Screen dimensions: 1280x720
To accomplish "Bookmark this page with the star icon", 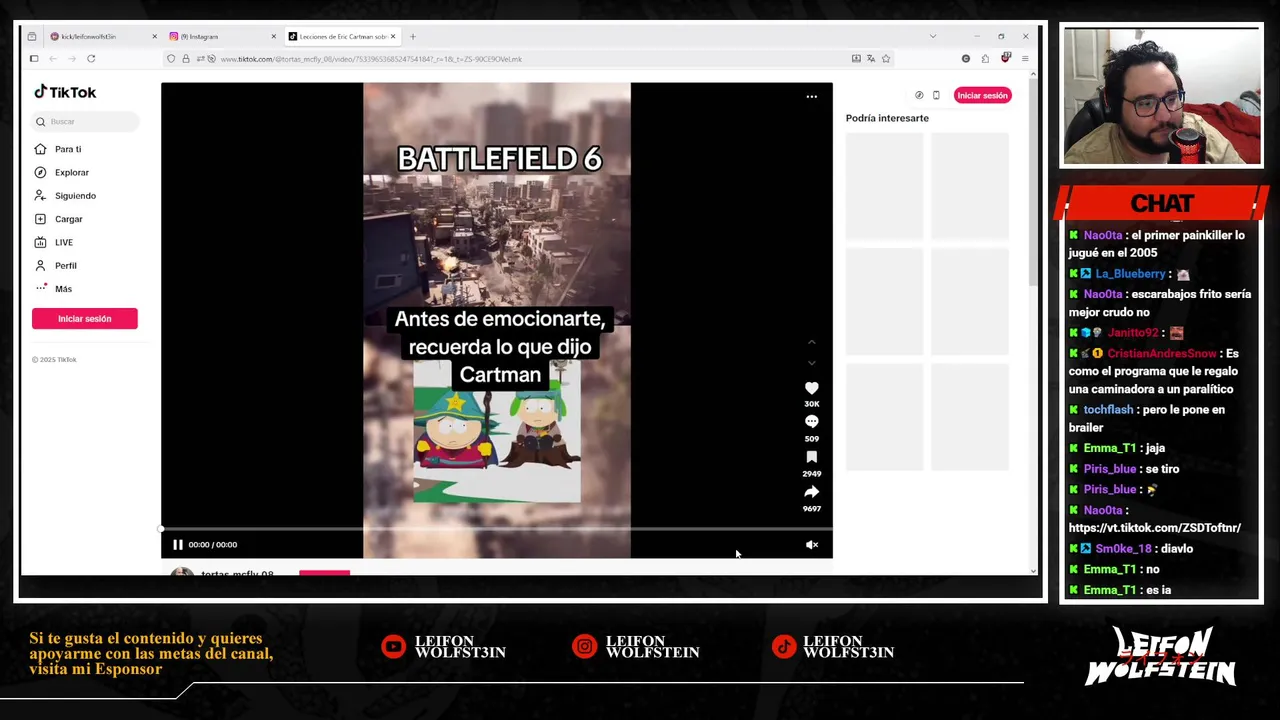I will click(886, 59).
